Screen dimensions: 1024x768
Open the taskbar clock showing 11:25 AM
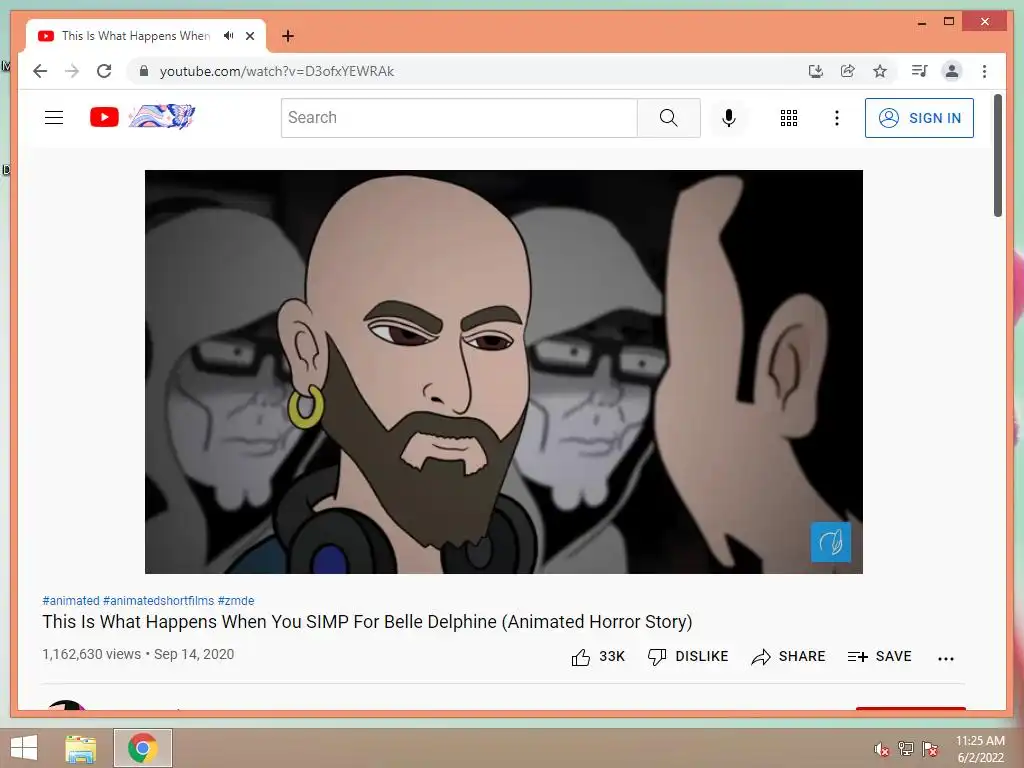(980, 748)
